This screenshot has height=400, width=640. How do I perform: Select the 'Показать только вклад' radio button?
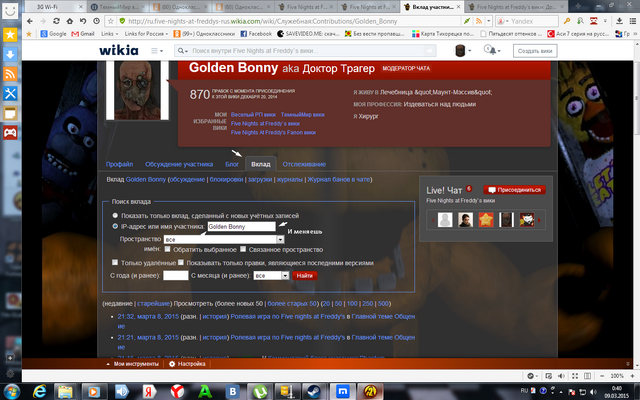pyautogui.click(x=115, y=215)
